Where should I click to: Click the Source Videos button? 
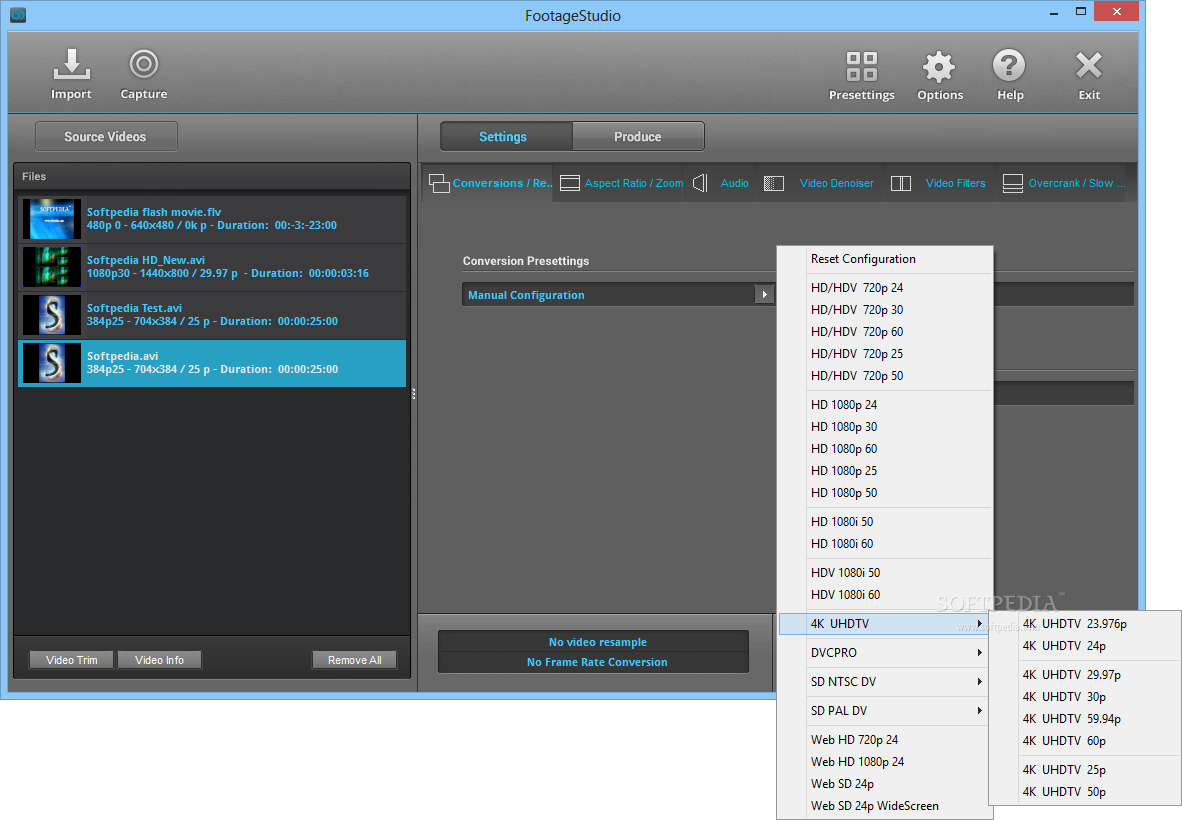106,136
